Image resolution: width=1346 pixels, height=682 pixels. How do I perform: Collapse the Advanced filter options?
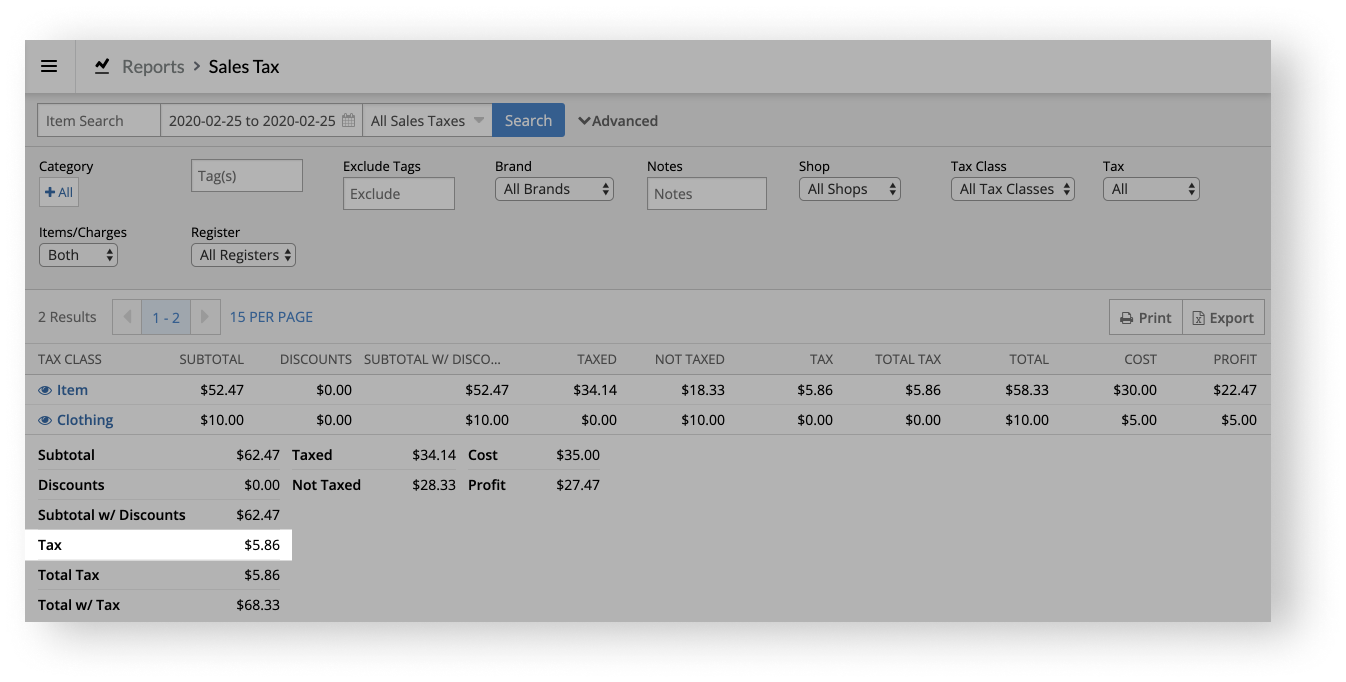[x=618, y=121]
